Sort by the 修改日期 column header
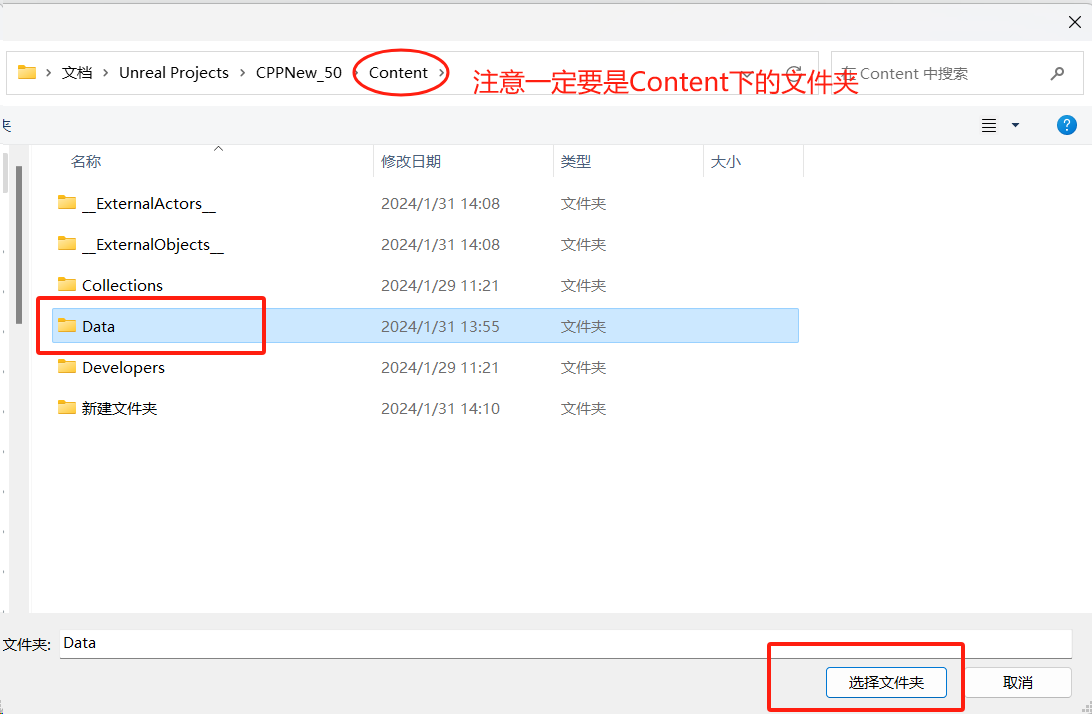This screenshot has width=1092, height=714. click(411, 161)
